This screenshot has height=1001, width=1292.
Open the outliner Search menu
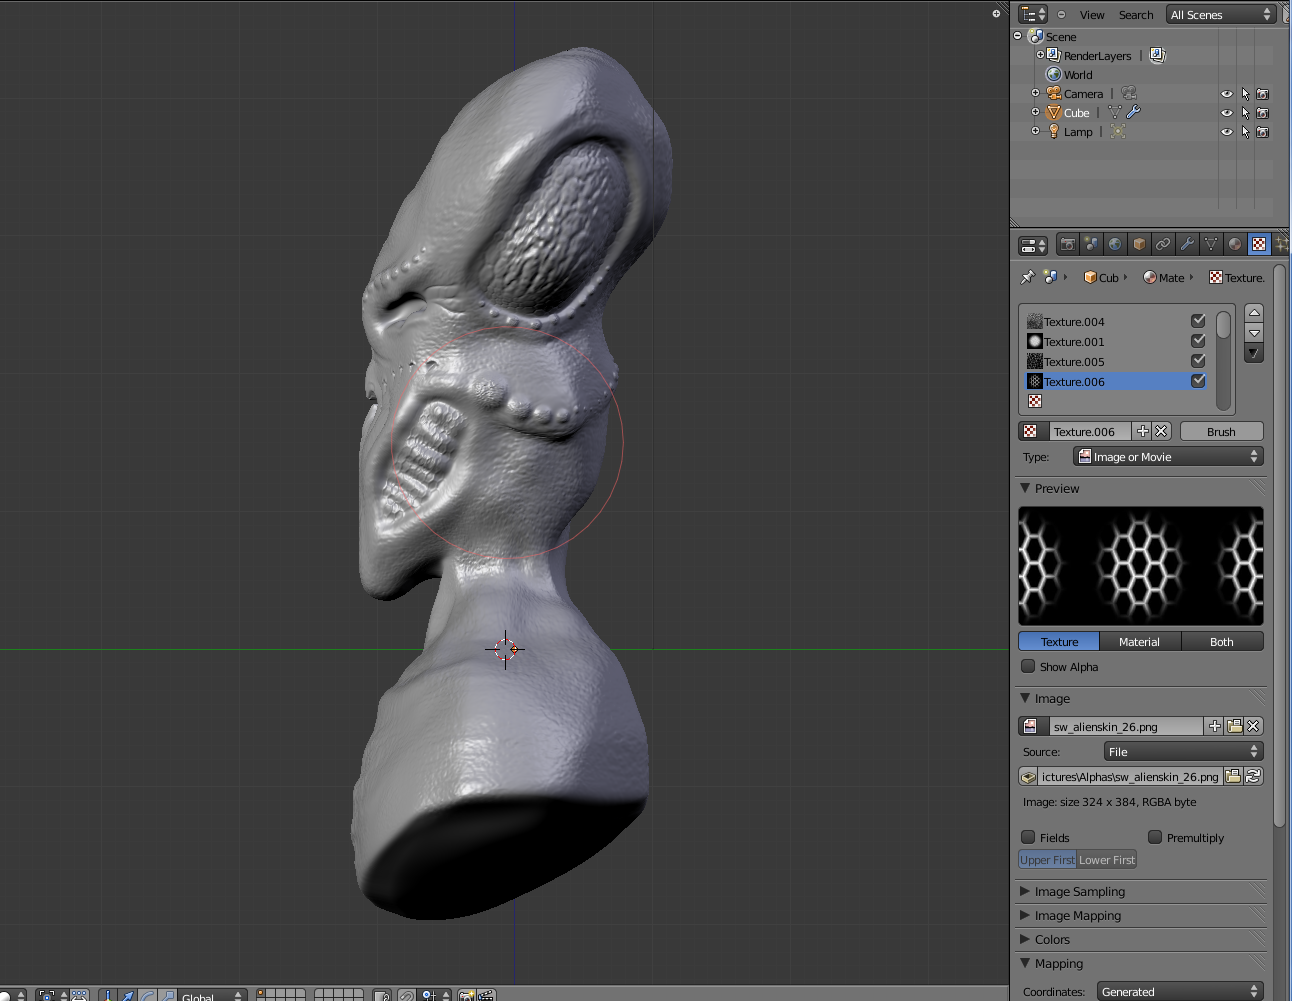(x=1136, y=15)
